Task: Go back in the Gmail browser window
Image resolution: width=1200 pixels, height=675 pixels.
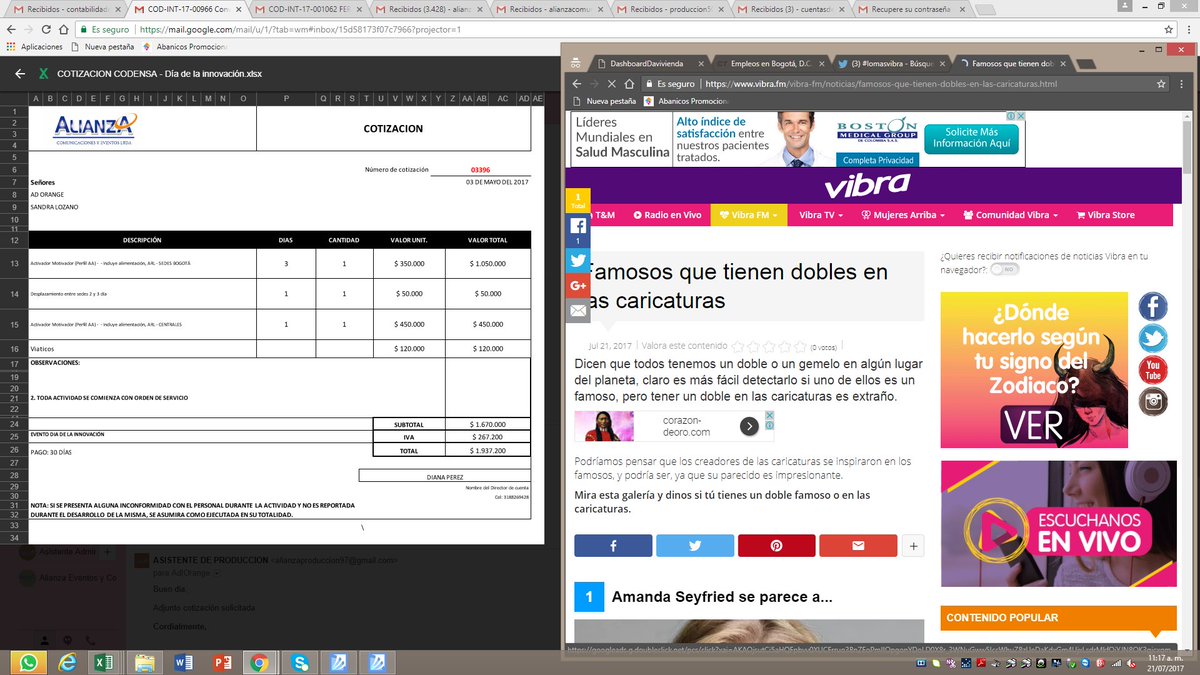Action: coord(12,30)
